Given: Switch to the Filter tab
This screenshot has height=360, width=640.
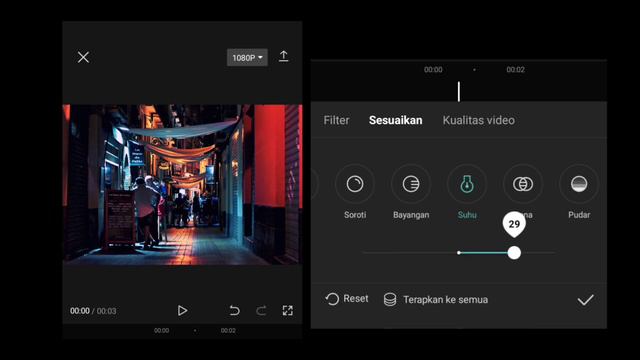Looking at the screenshot, I should [x=336, y=120].
